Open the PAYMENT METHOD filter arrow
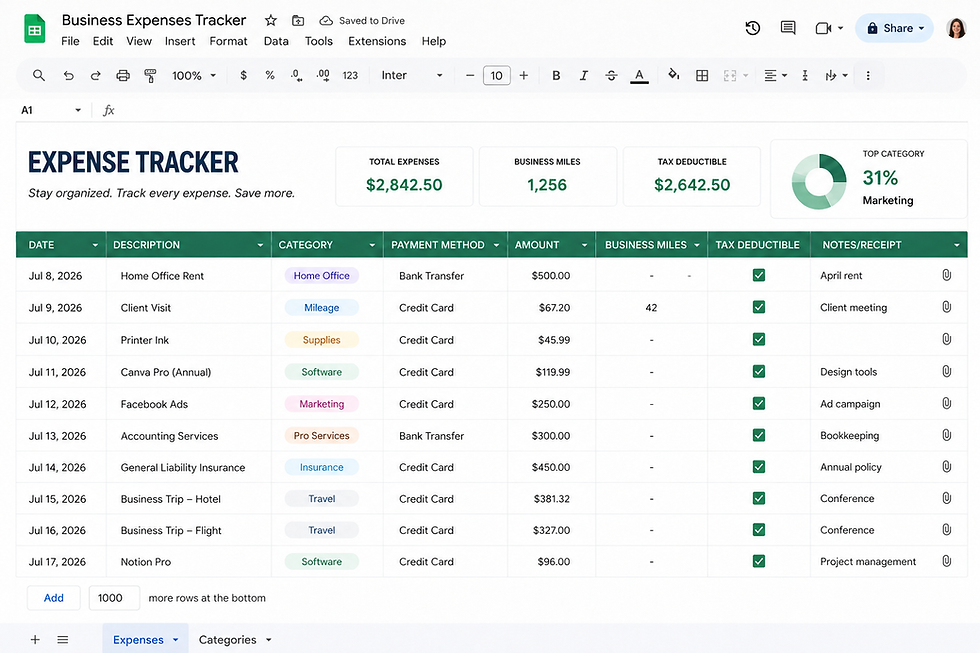Screen dimensions: 980x653 pos(496,245)
